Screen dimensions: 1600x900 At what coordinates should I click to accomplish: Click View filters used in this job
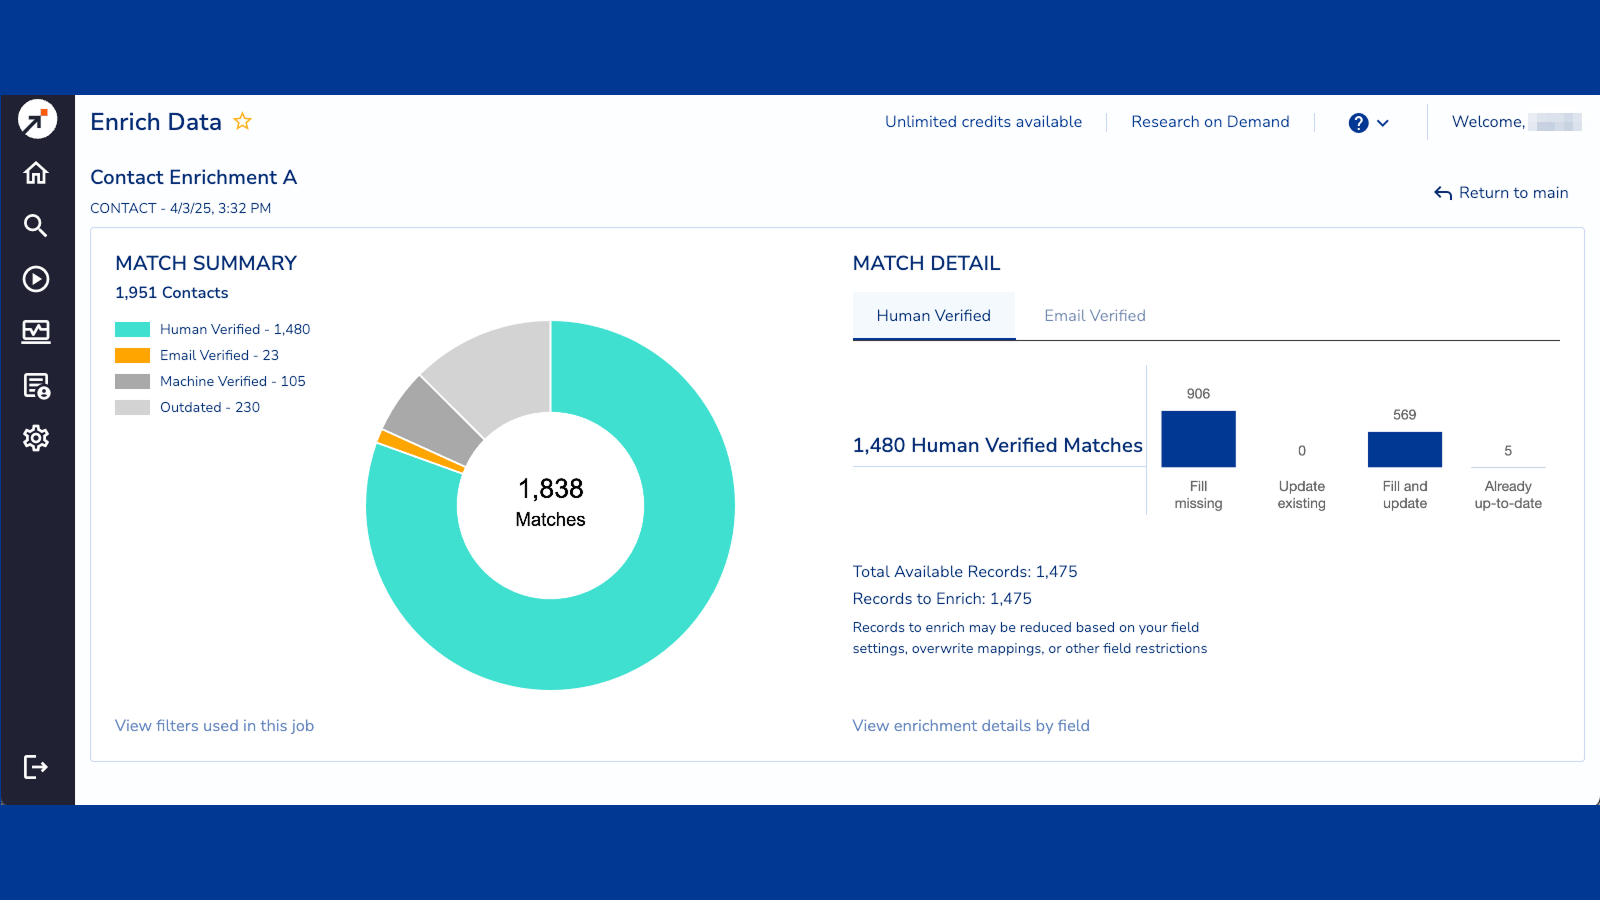214,726
